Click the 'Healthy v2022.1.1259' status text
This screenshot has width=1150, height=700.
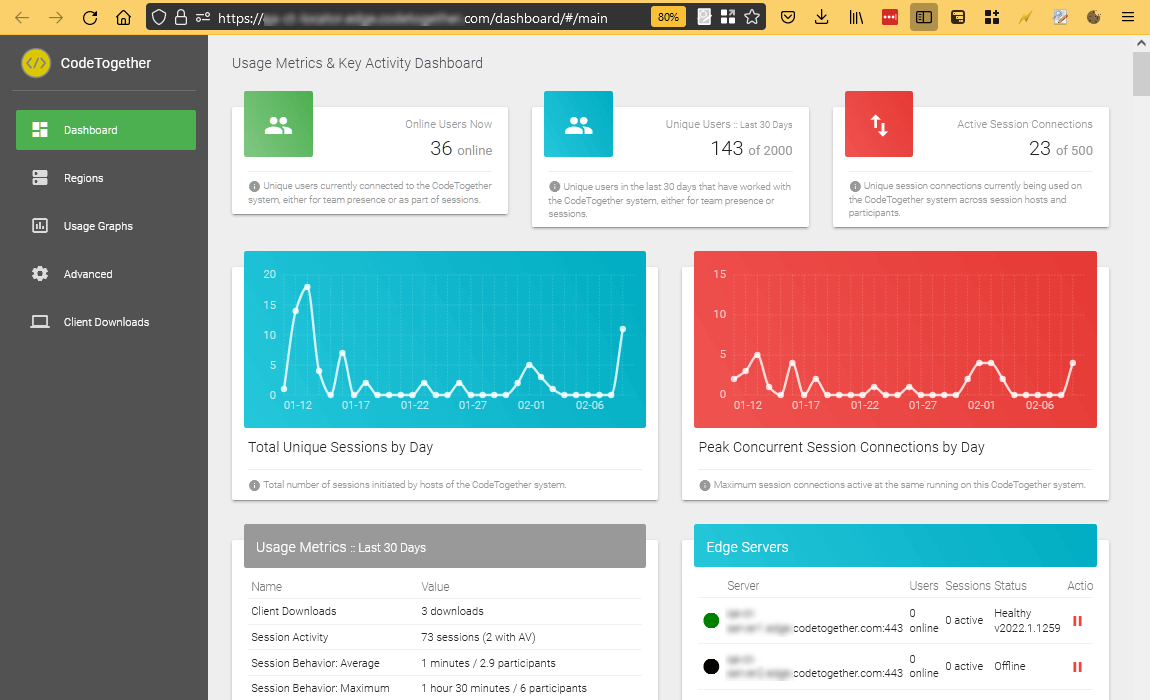(1028, 621)
